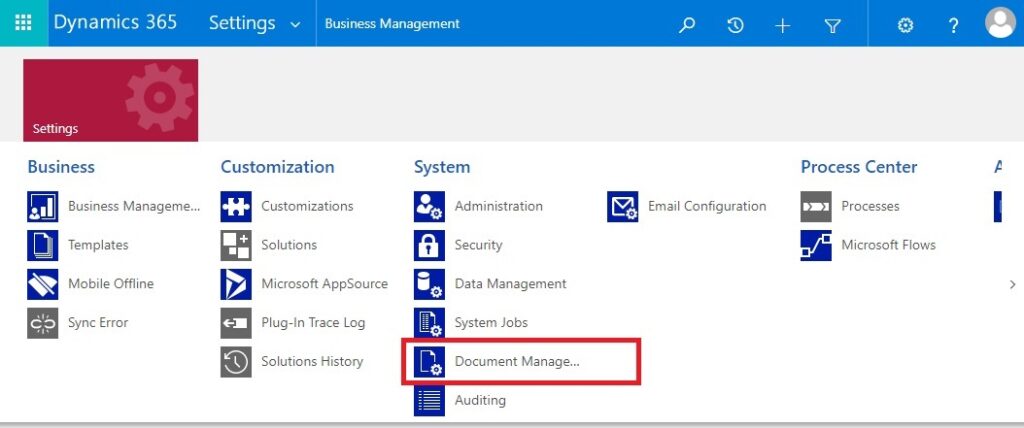Click the Auditing list icon
The height and width of the screenshot is (428, 1024).
(429, 401)
